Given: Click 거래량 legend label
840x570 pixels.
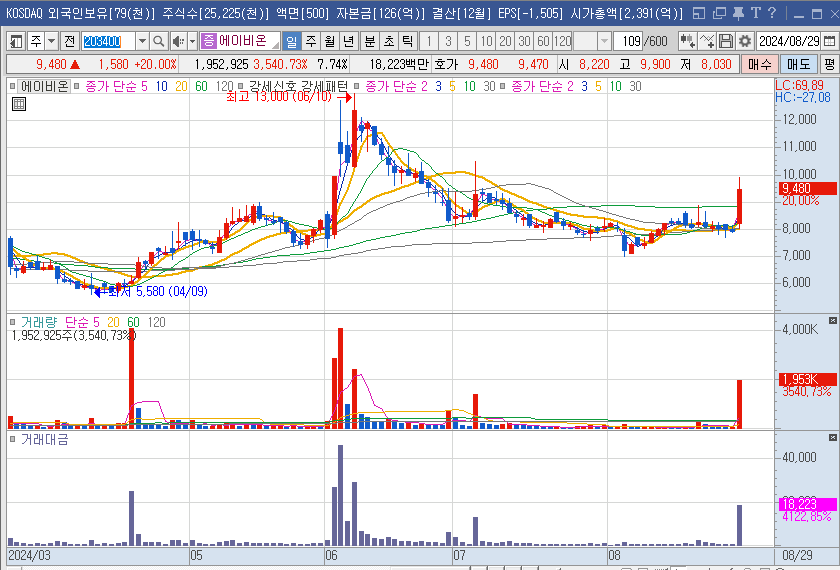Looking at the screenshot, I should pos(39,322).
